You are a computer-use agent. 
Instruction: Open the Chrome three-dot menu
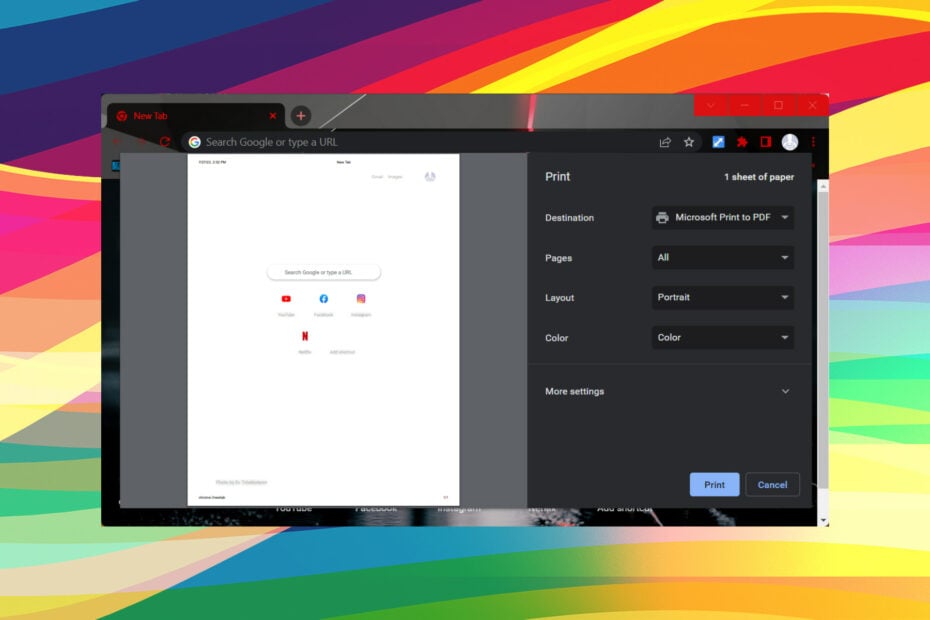pyautogui.click(x=812, y=141)
